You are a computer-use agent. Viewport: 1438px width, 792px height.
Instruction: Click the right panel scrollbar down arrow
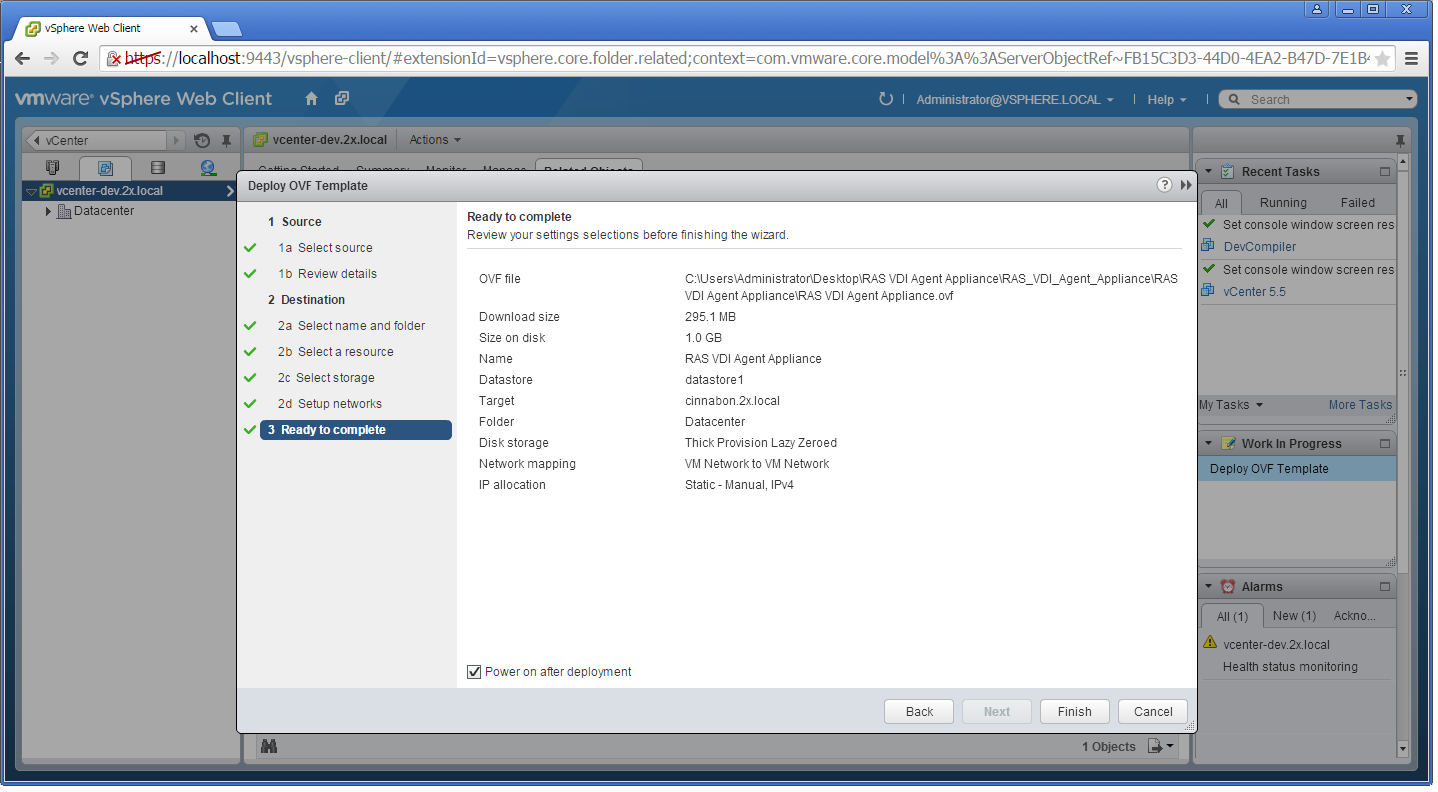pos(1402,748)
